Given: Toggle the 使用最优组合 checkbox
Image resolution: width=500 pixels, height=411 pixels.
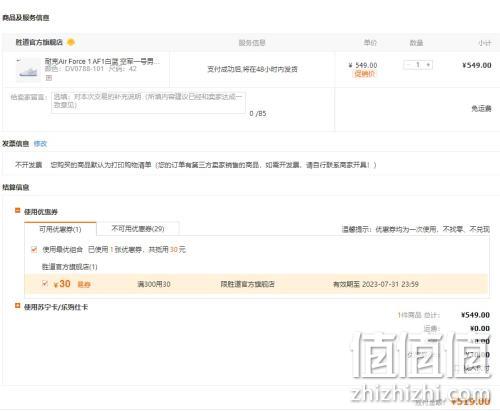Looking at the screenshot, I should click(34, 249).
